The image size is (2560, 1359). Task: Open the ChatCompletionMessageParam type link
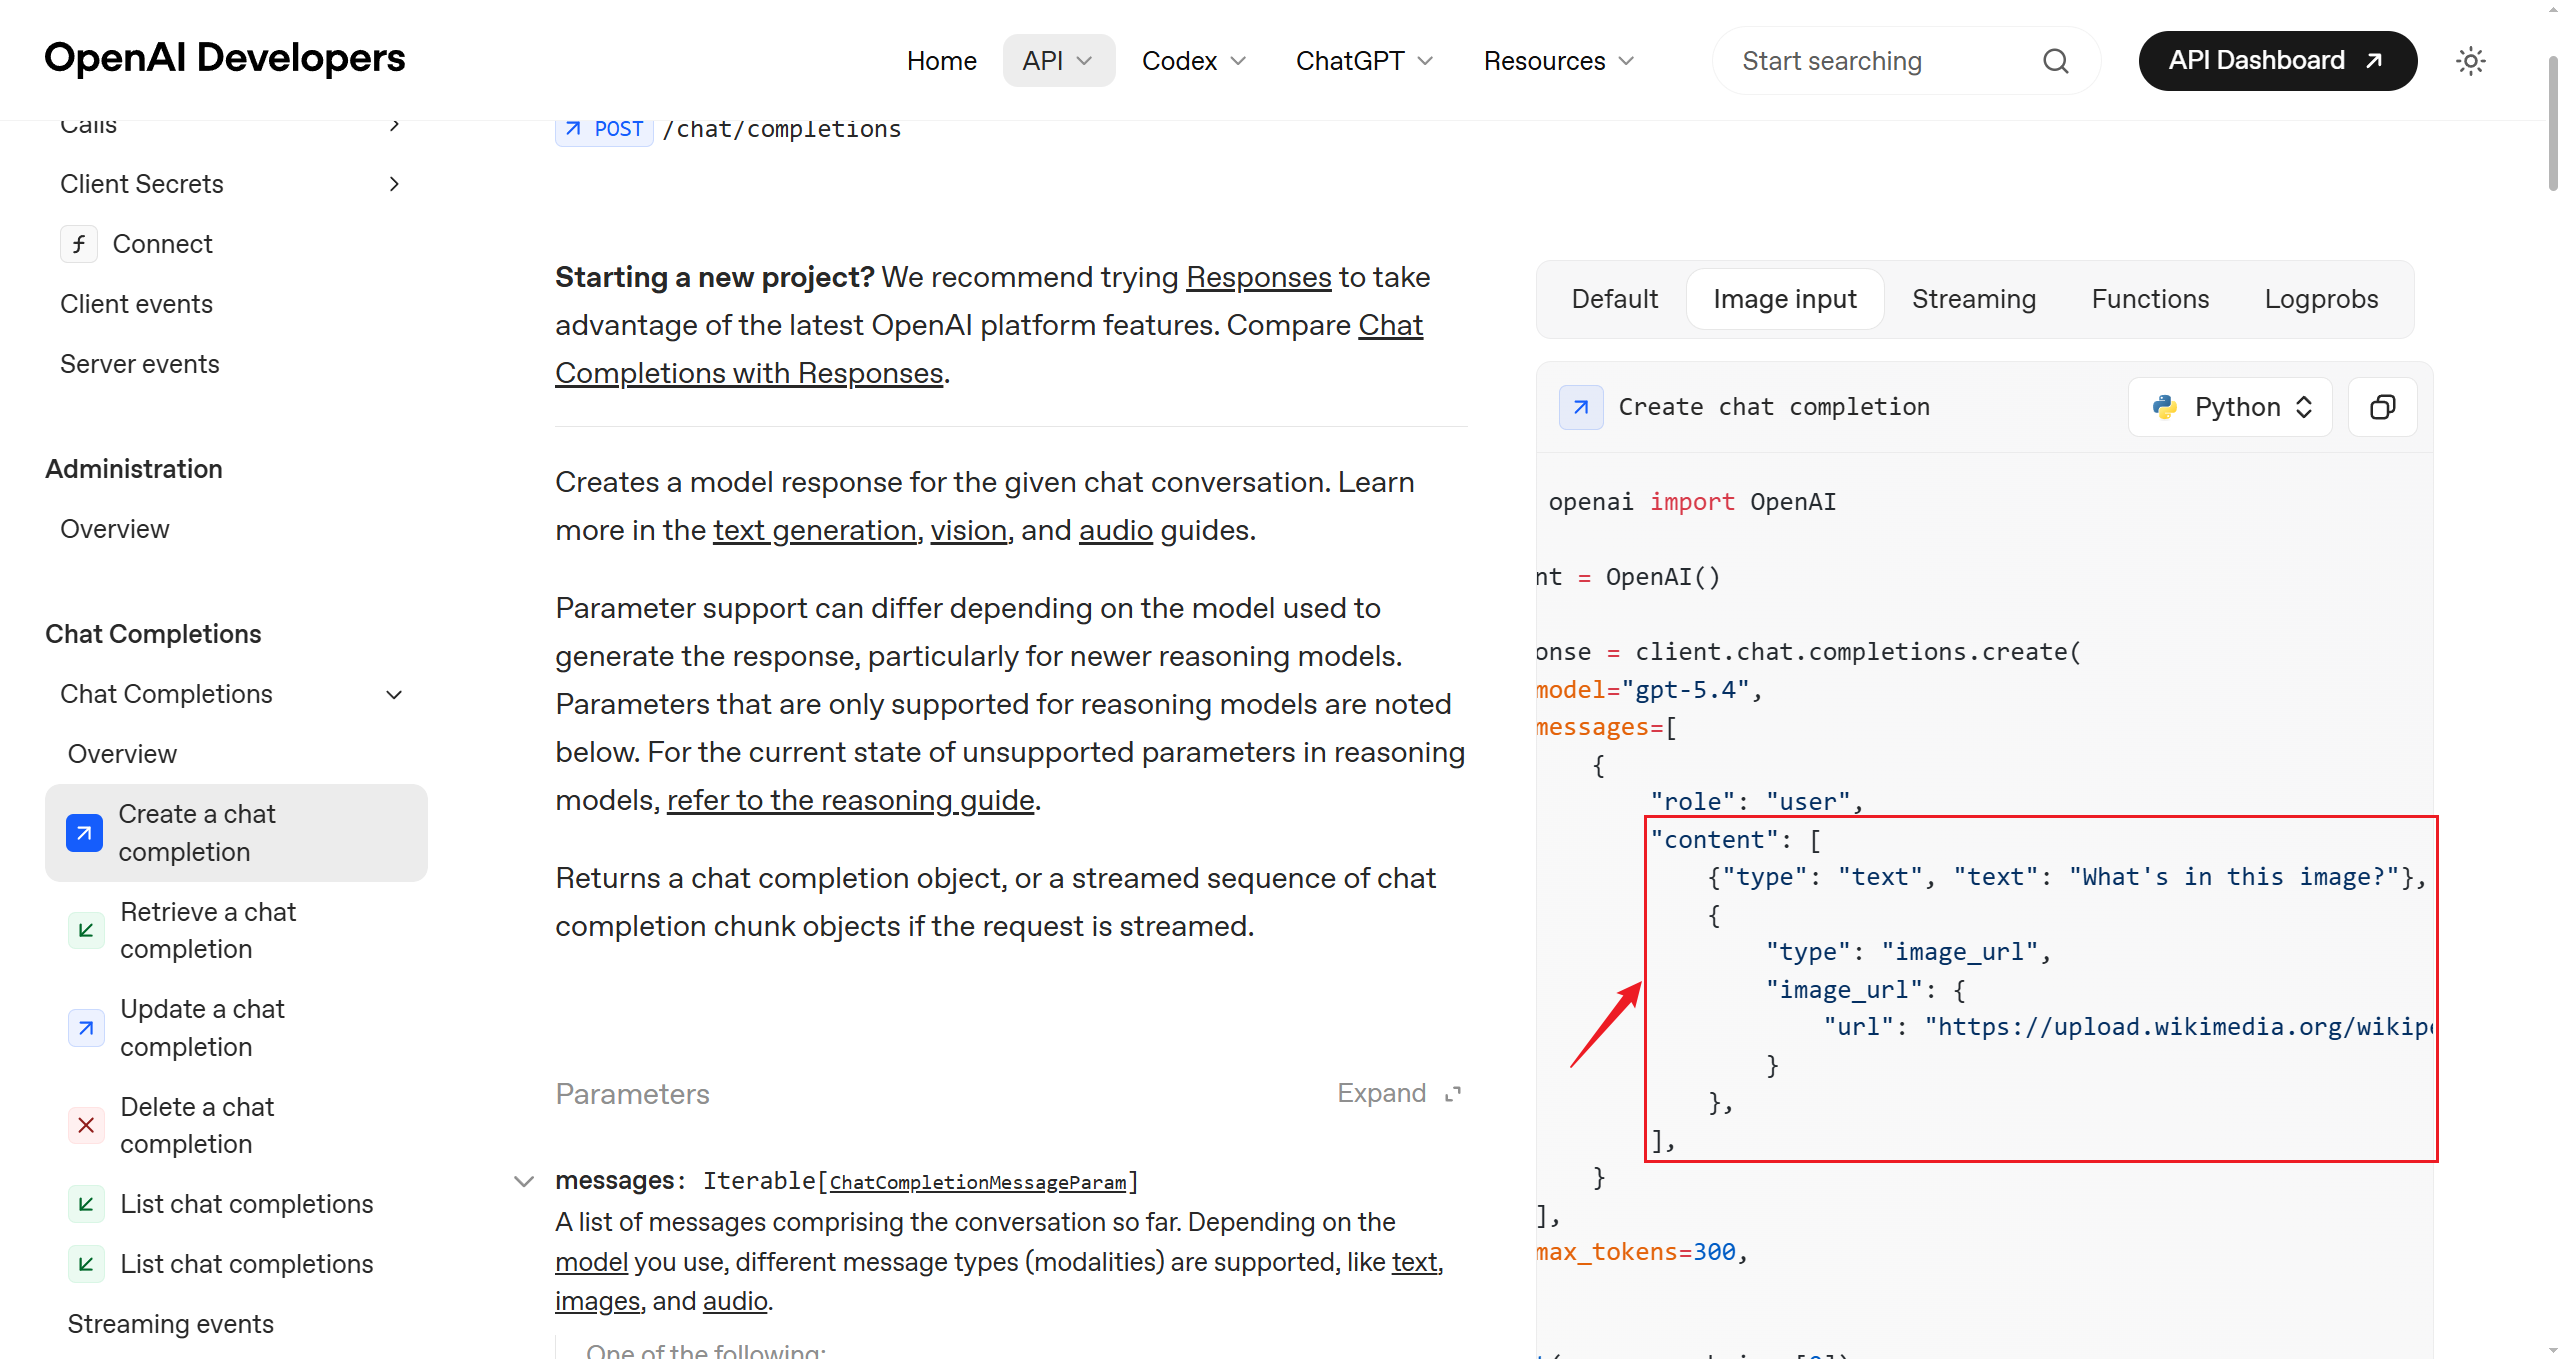click(978, 1182)
